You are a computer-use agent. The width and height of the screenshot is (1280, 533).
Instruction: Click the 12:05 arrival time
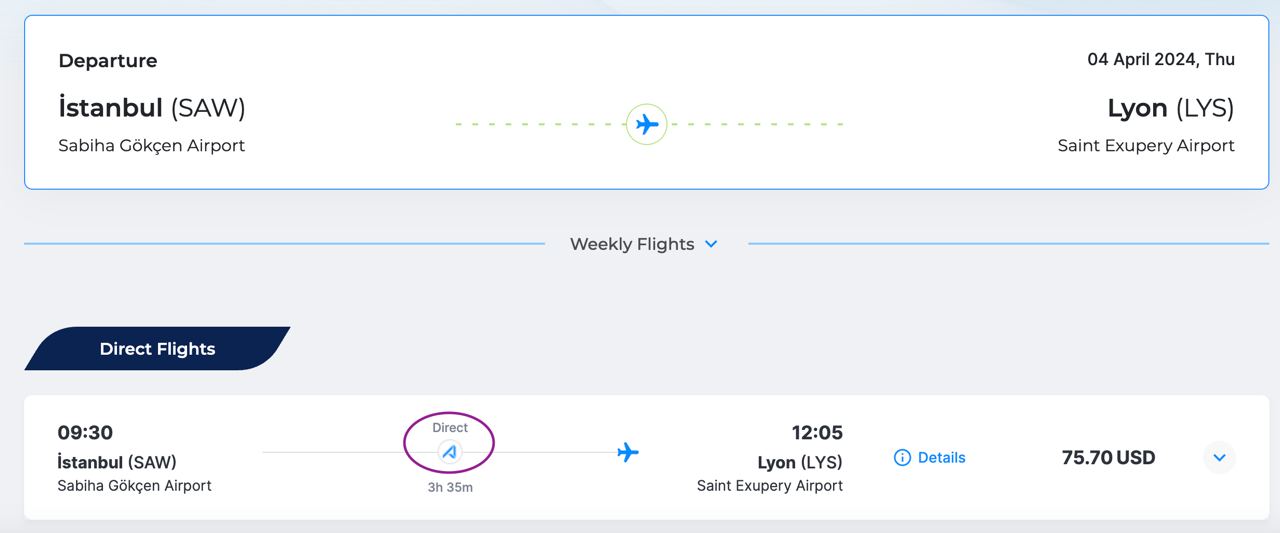coord(817,433)
